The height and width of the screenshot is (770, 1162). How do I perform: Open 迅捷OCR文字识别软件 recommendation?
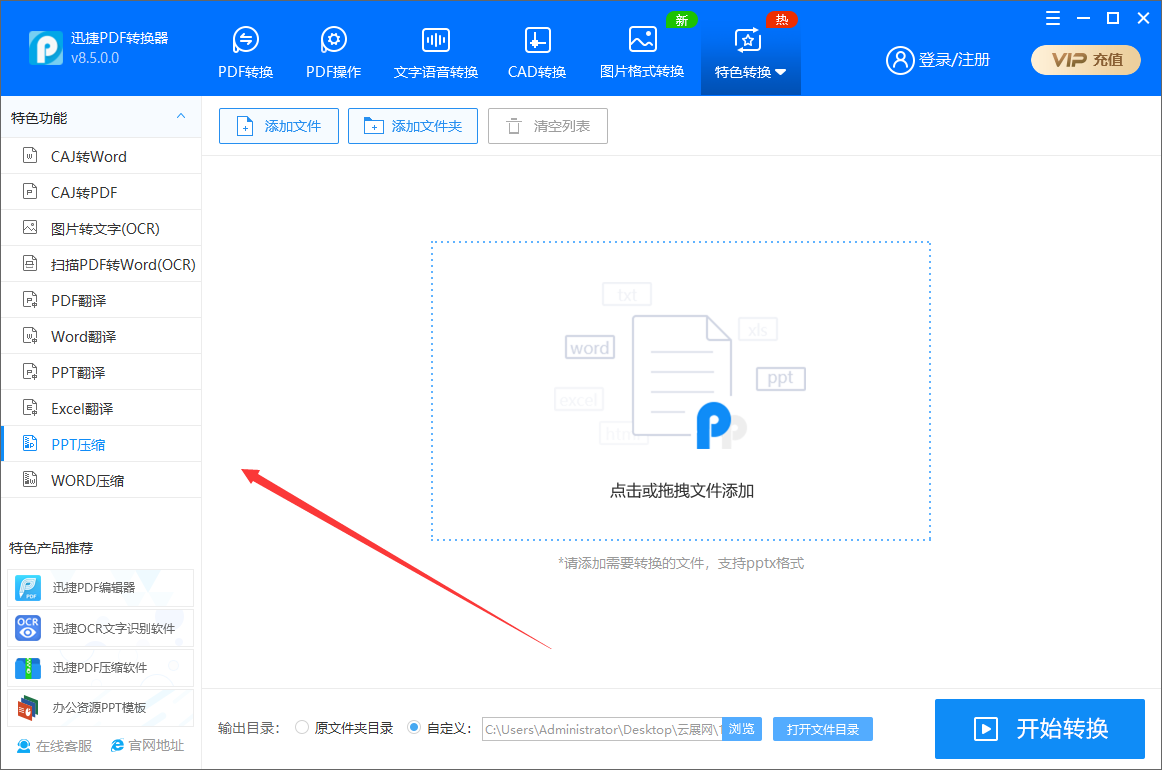(x=100, y=628)
